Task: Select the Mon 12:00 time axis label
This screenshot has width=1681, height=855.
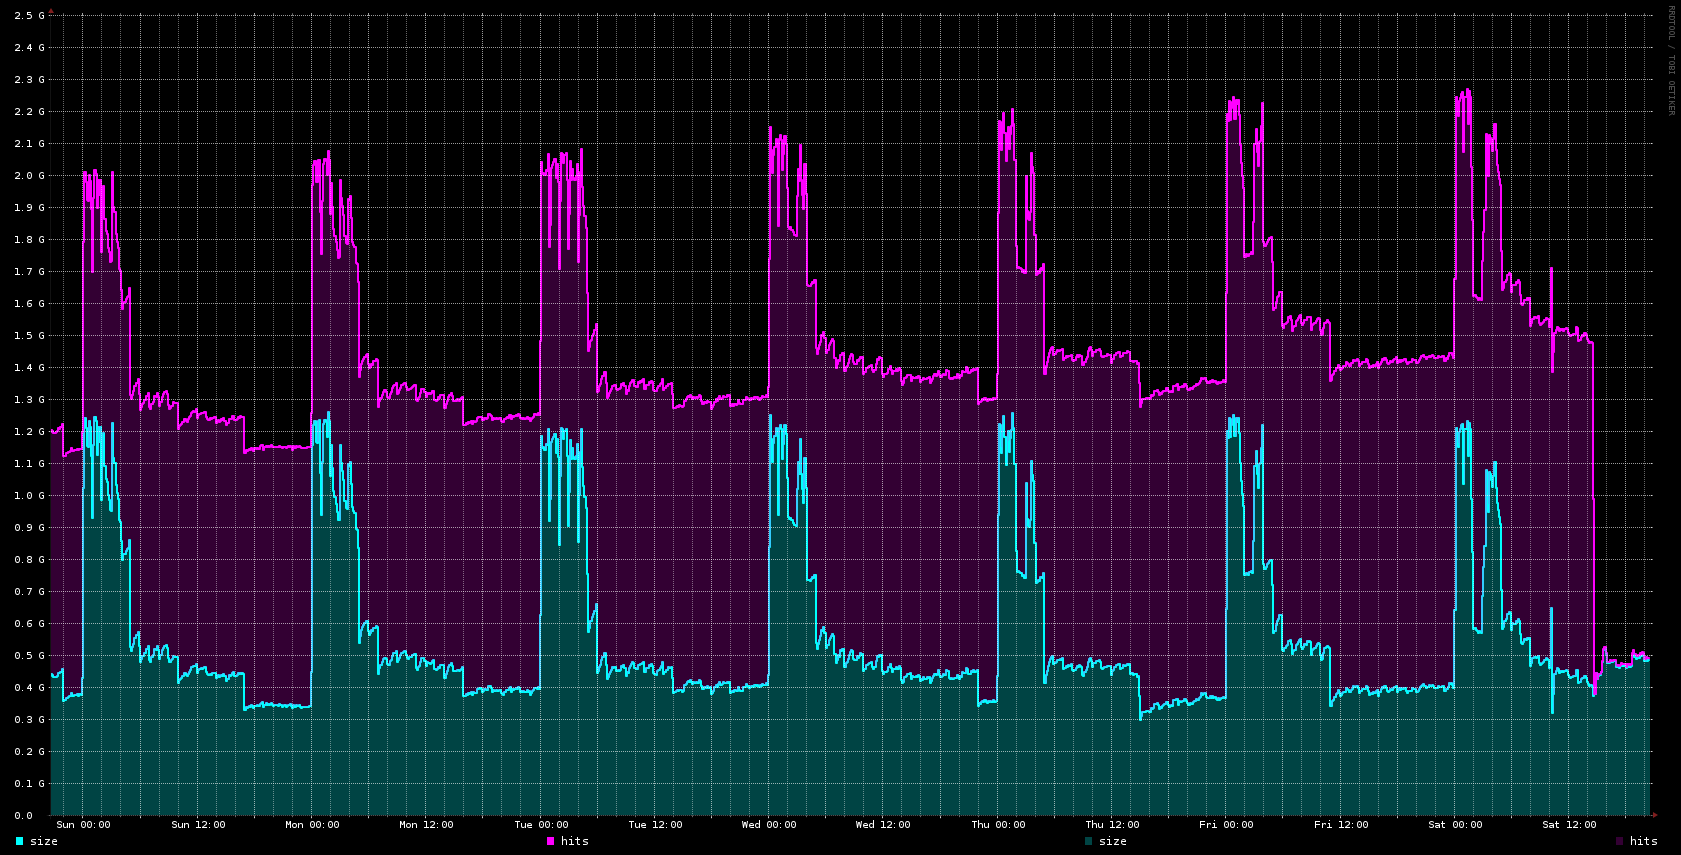Action: tap(426, 825)
